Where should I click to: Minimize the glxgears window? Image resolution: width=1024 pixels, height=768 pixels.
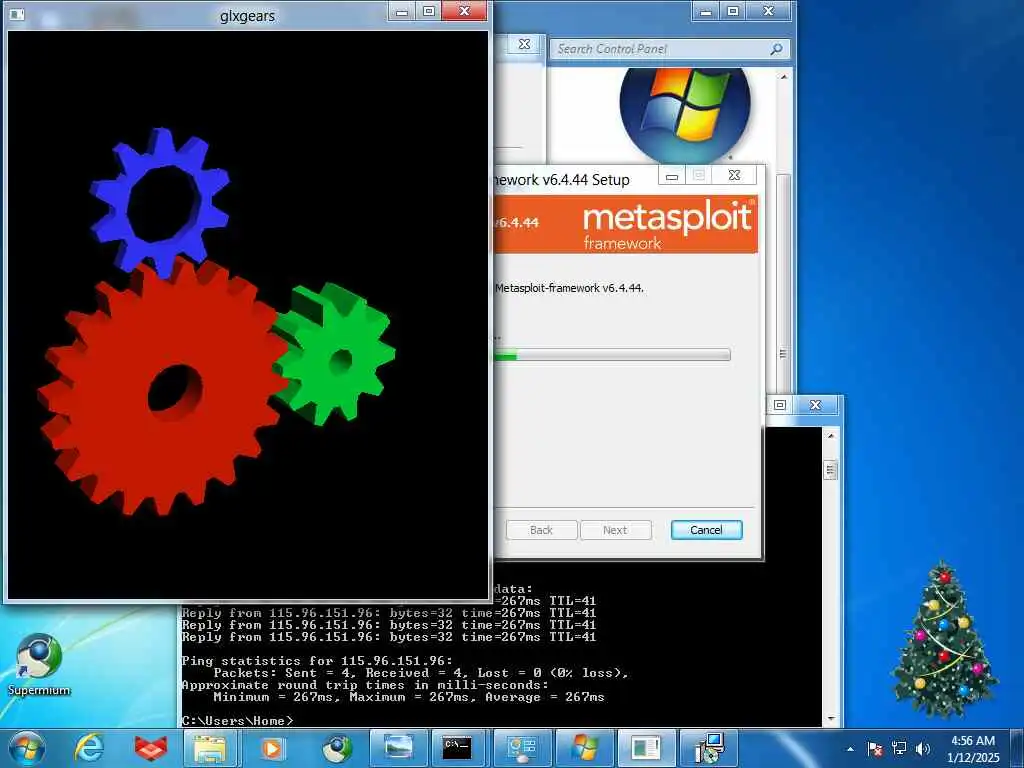coord(402,11)
